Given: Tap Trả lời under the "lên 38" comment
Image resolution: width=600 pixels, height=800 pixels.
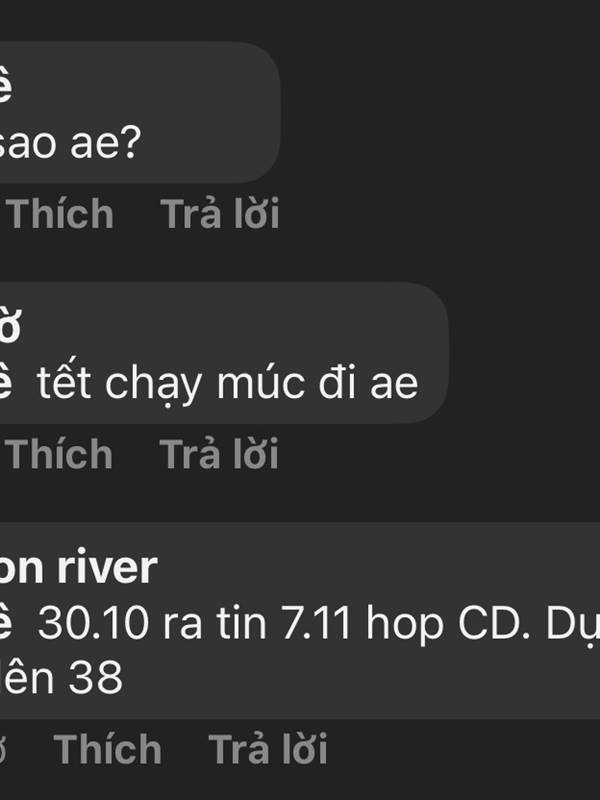Looking at the screenshot, I should (x=268, y=749).
